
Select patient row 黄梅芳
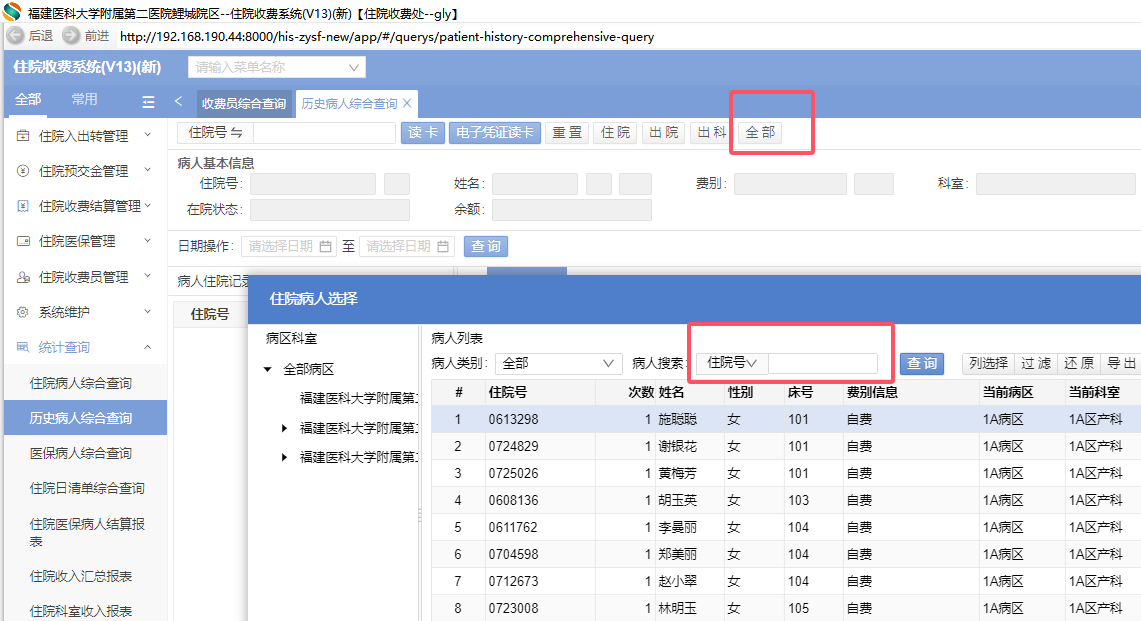pyautogui.click(x=786, y=473)
